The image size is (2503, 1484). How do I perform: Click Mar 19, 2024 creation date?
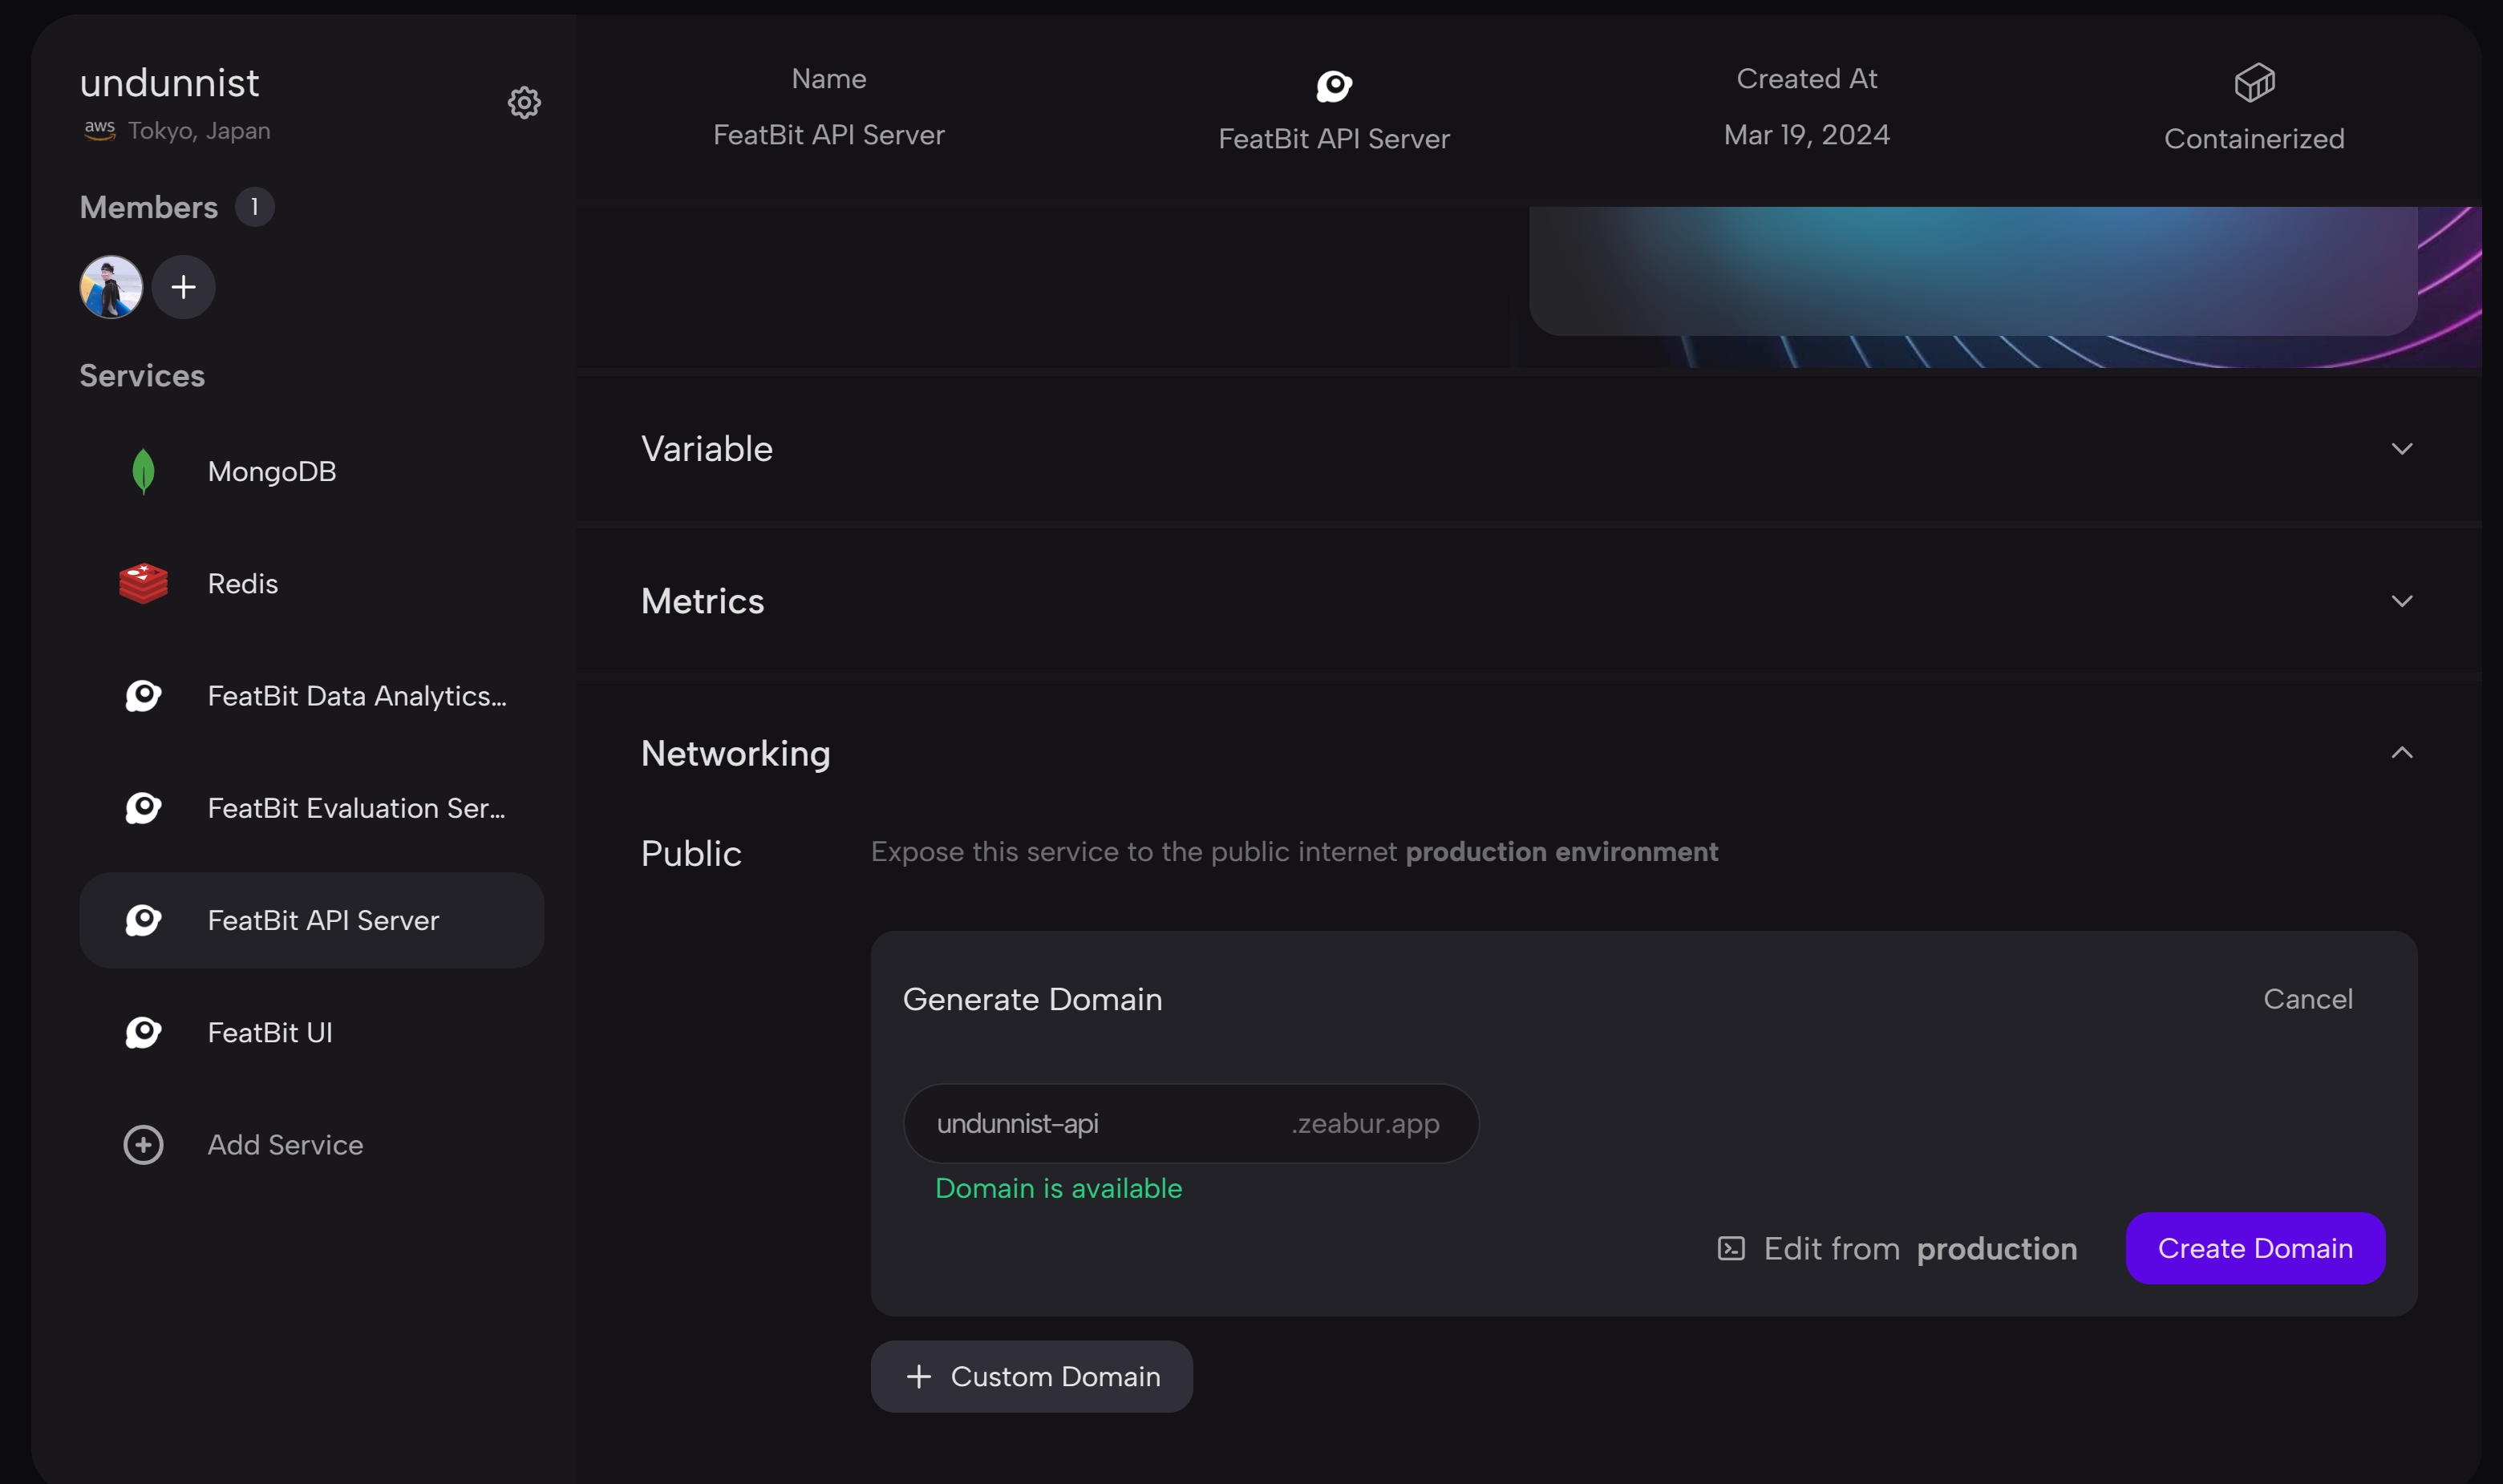click(1806, 134)
